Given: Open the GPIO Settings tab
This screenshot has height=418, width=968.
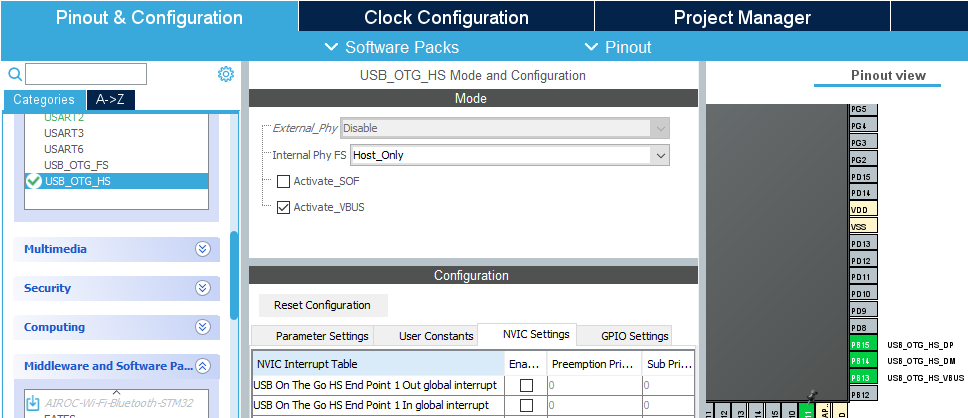Looking at the screenshot, I should 635,336.
